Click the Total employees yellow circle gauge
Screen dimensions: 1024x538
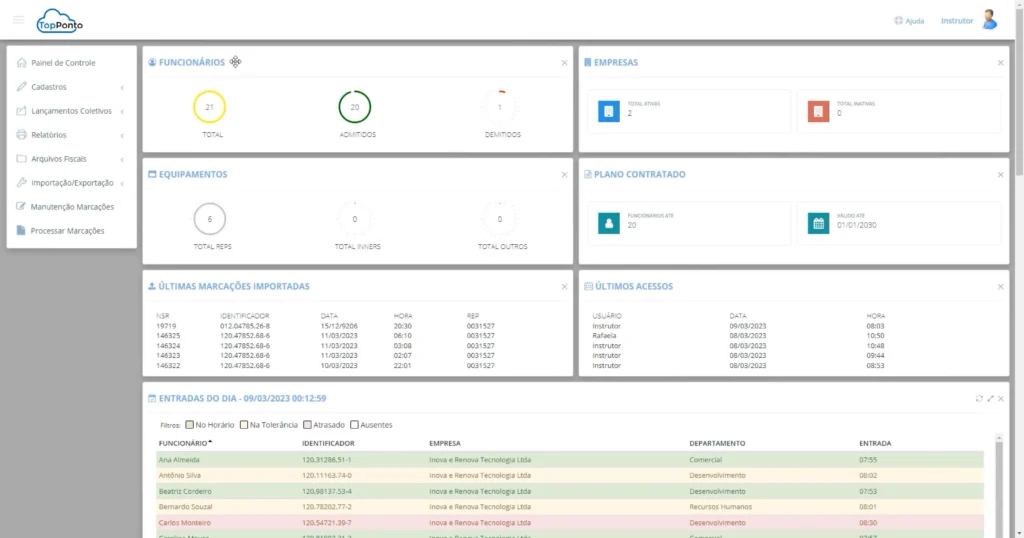coord(209,107)
